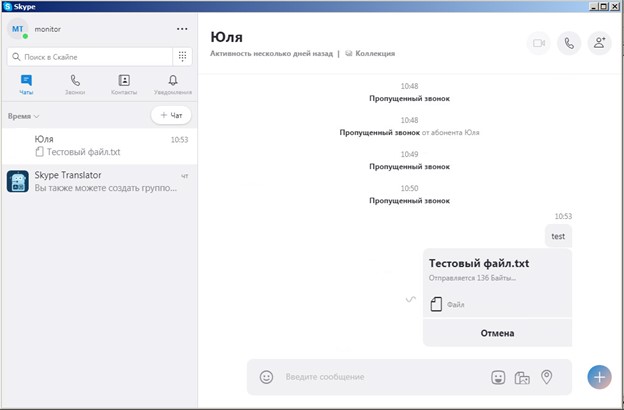Switch to the Звонки tab
This screenshot has height=410, width=624.
pyautogui.click(x=75, y=84)
